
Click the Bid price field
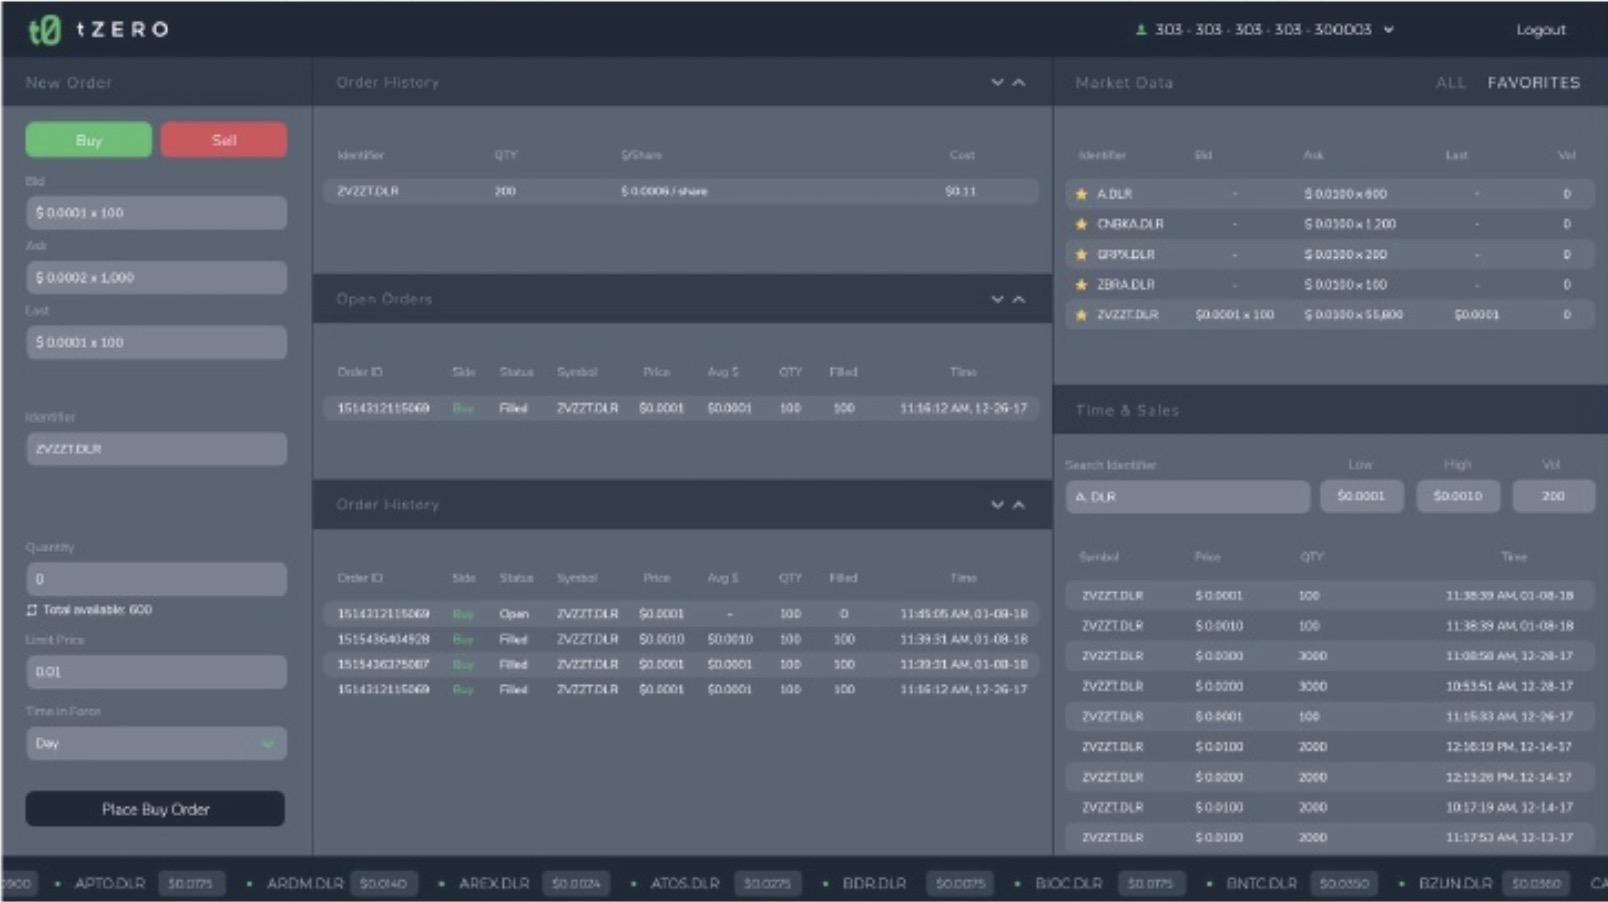click(156, 213)
